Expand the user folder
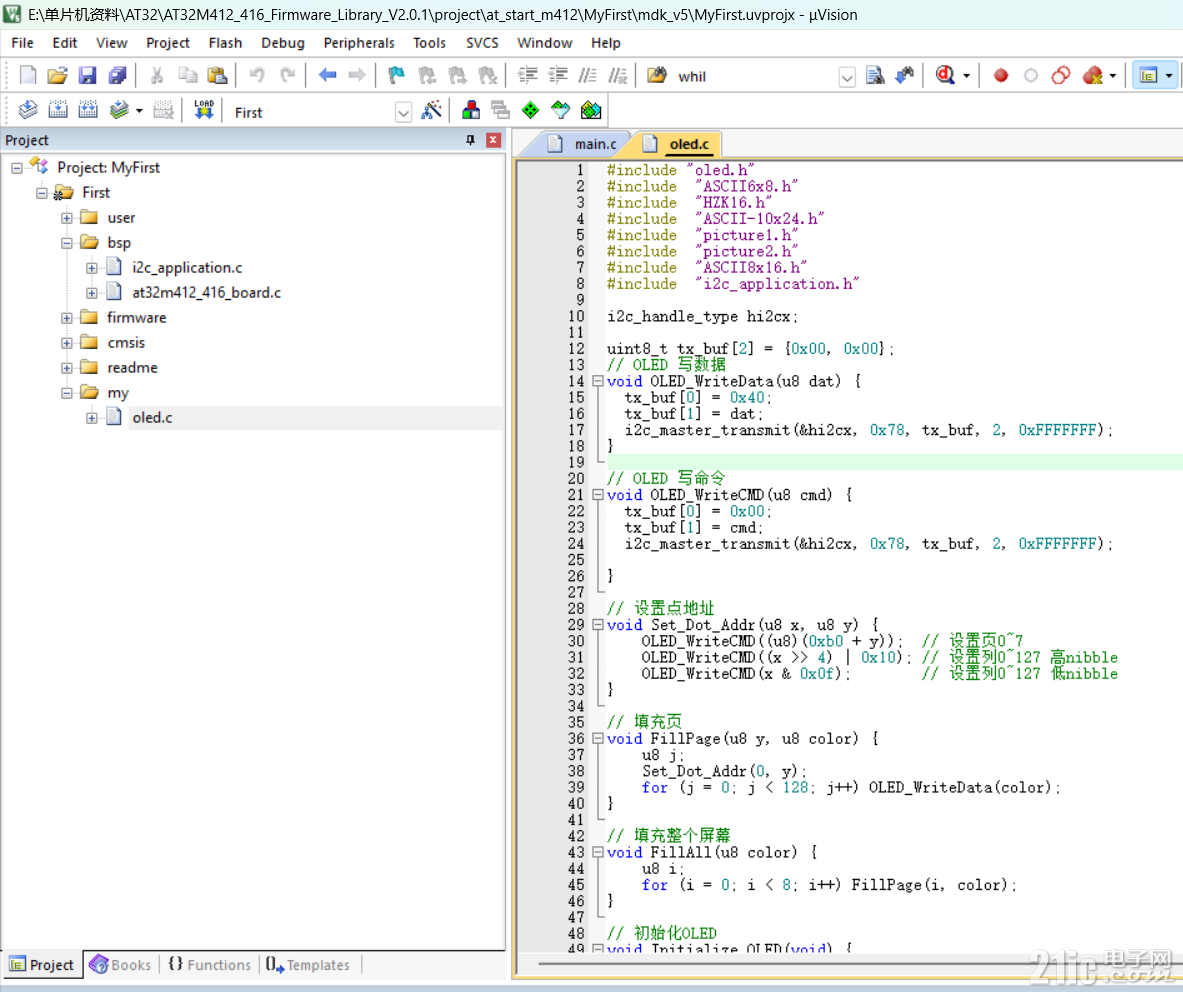The width and height of the screenshot is (1183, 992). tap(66, 218)
